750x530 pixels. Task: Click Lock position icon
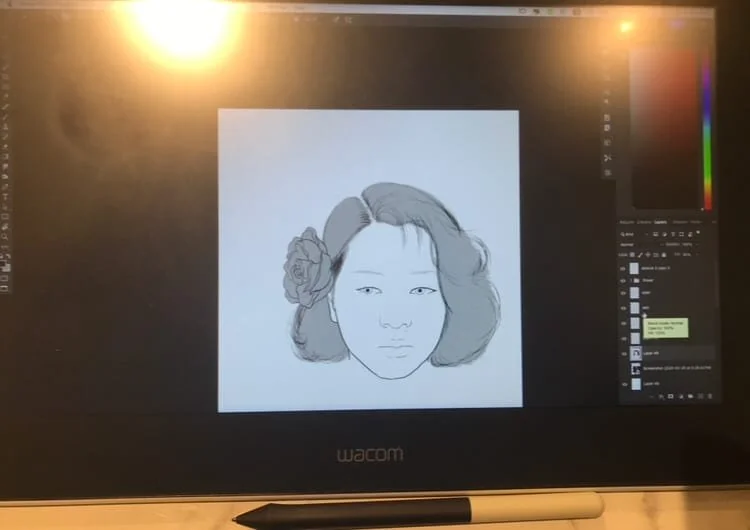point(648,255)
